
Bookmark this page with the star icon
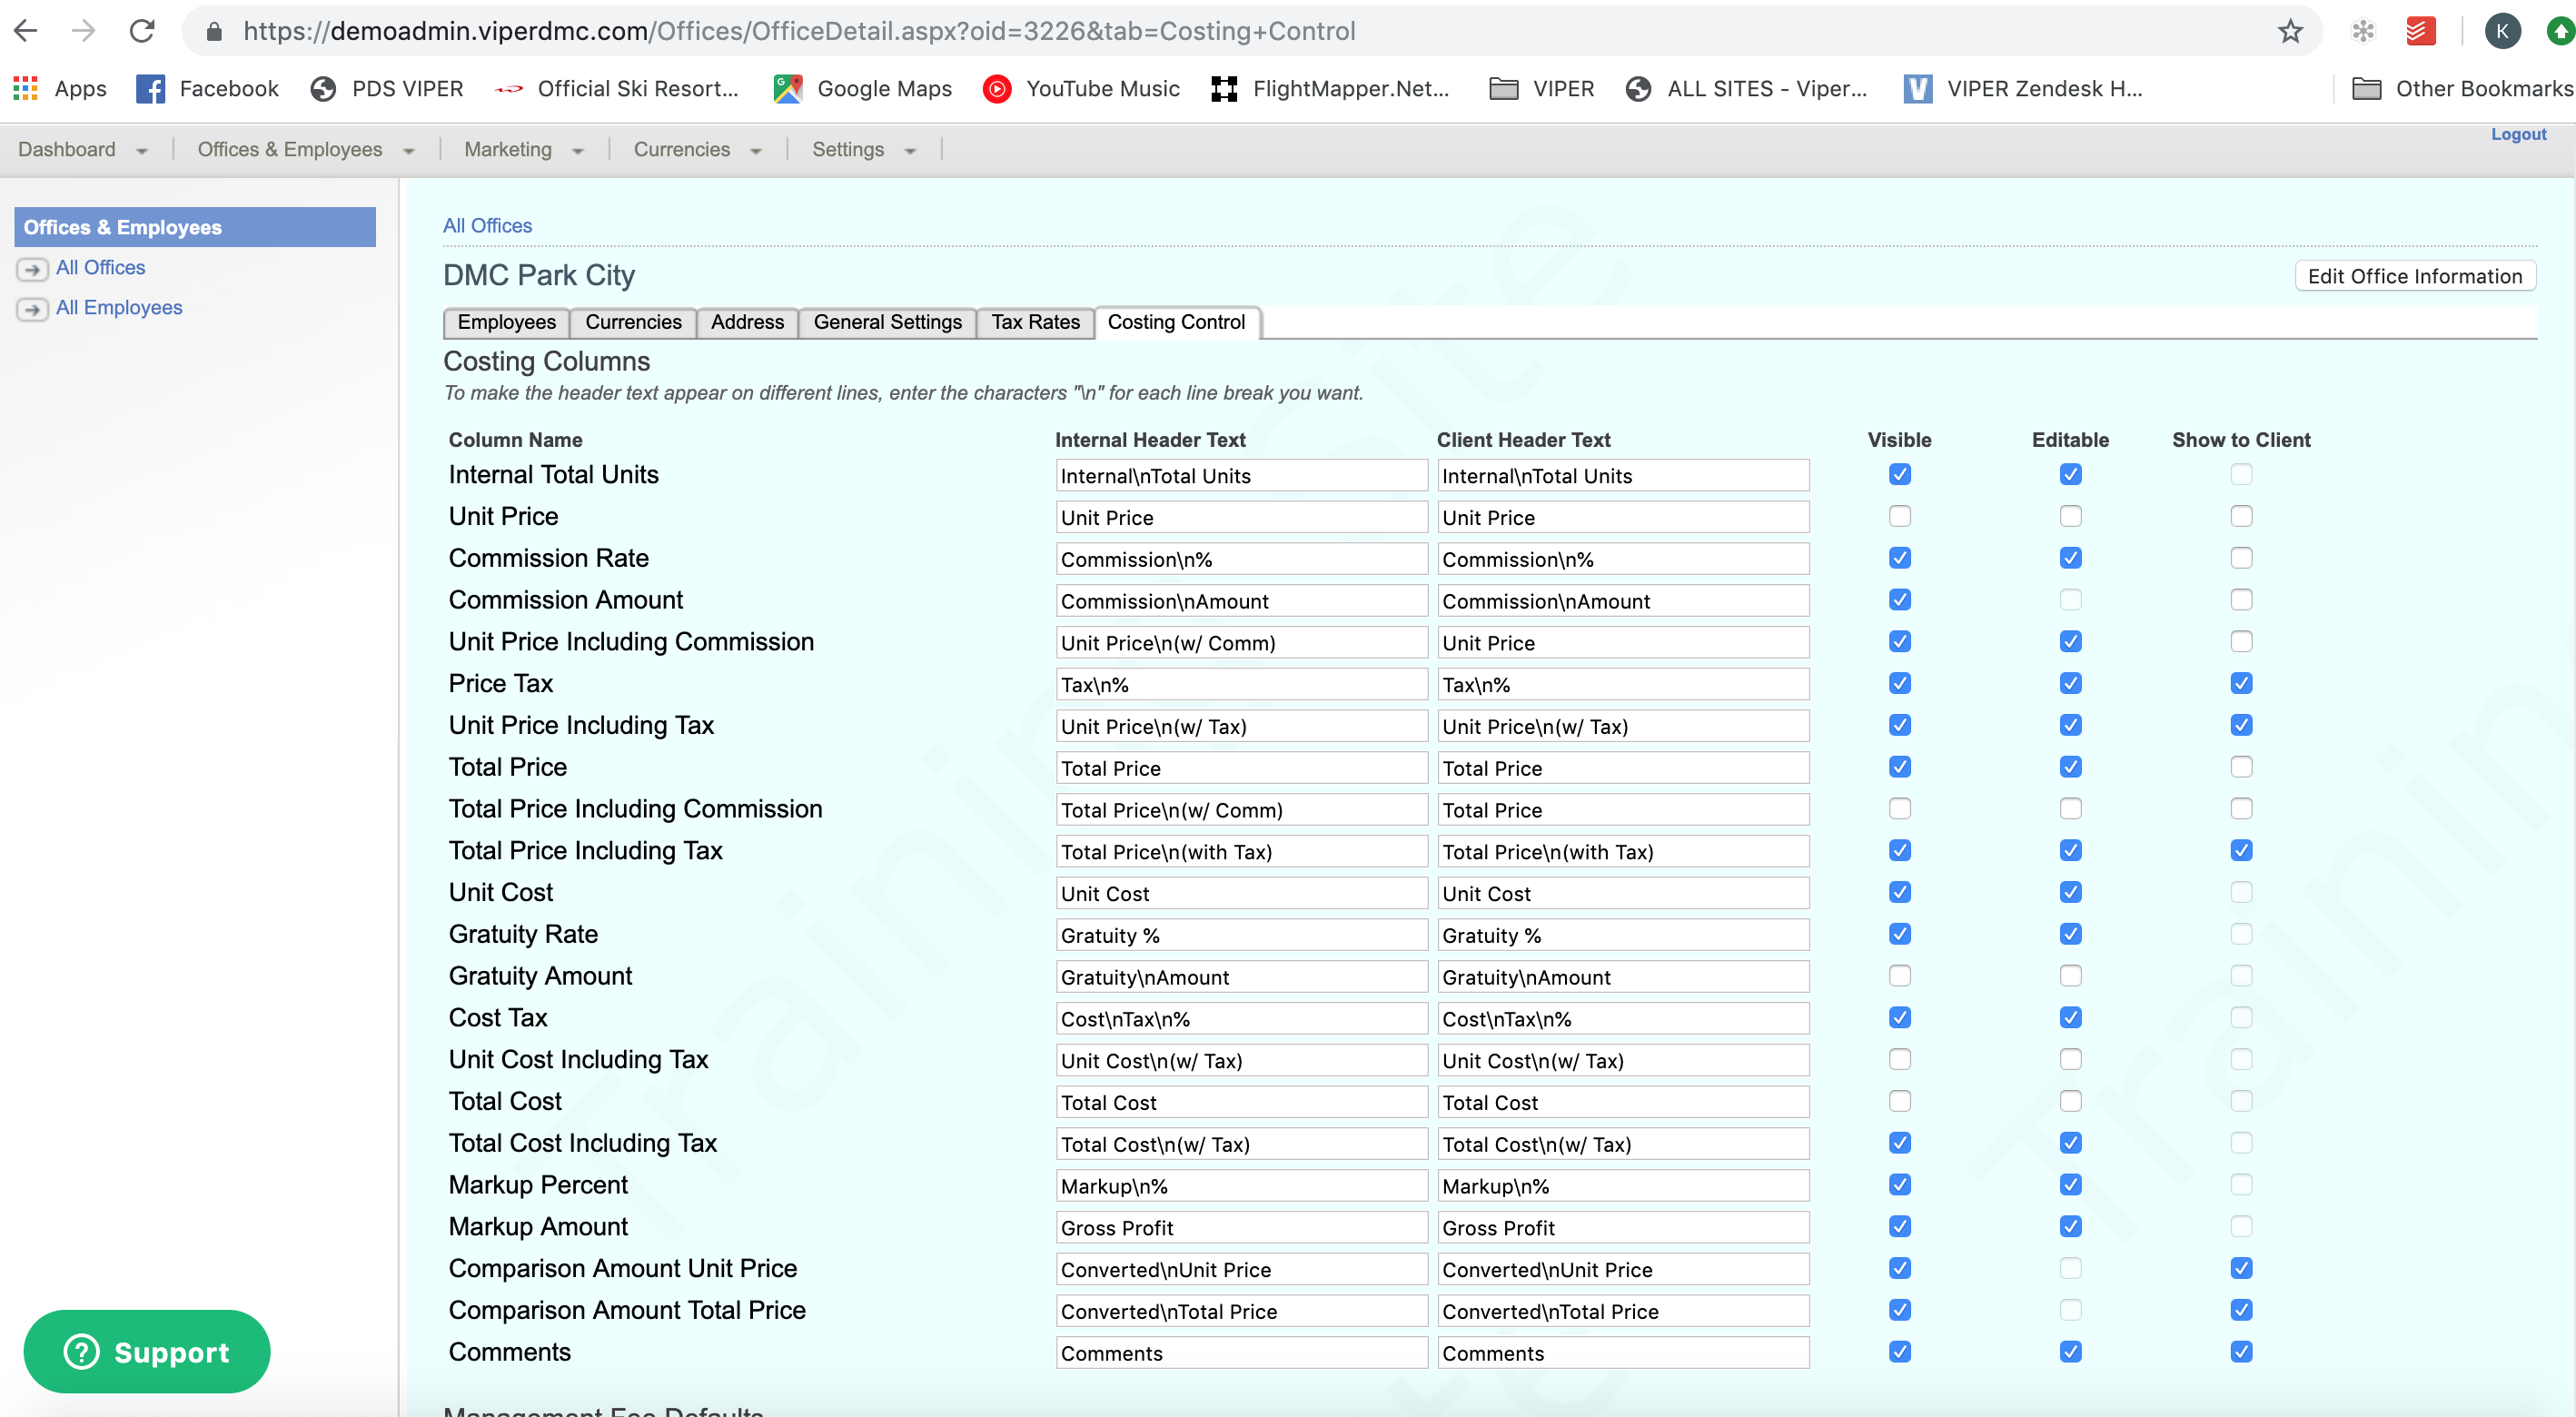(x=2290, y=31)
